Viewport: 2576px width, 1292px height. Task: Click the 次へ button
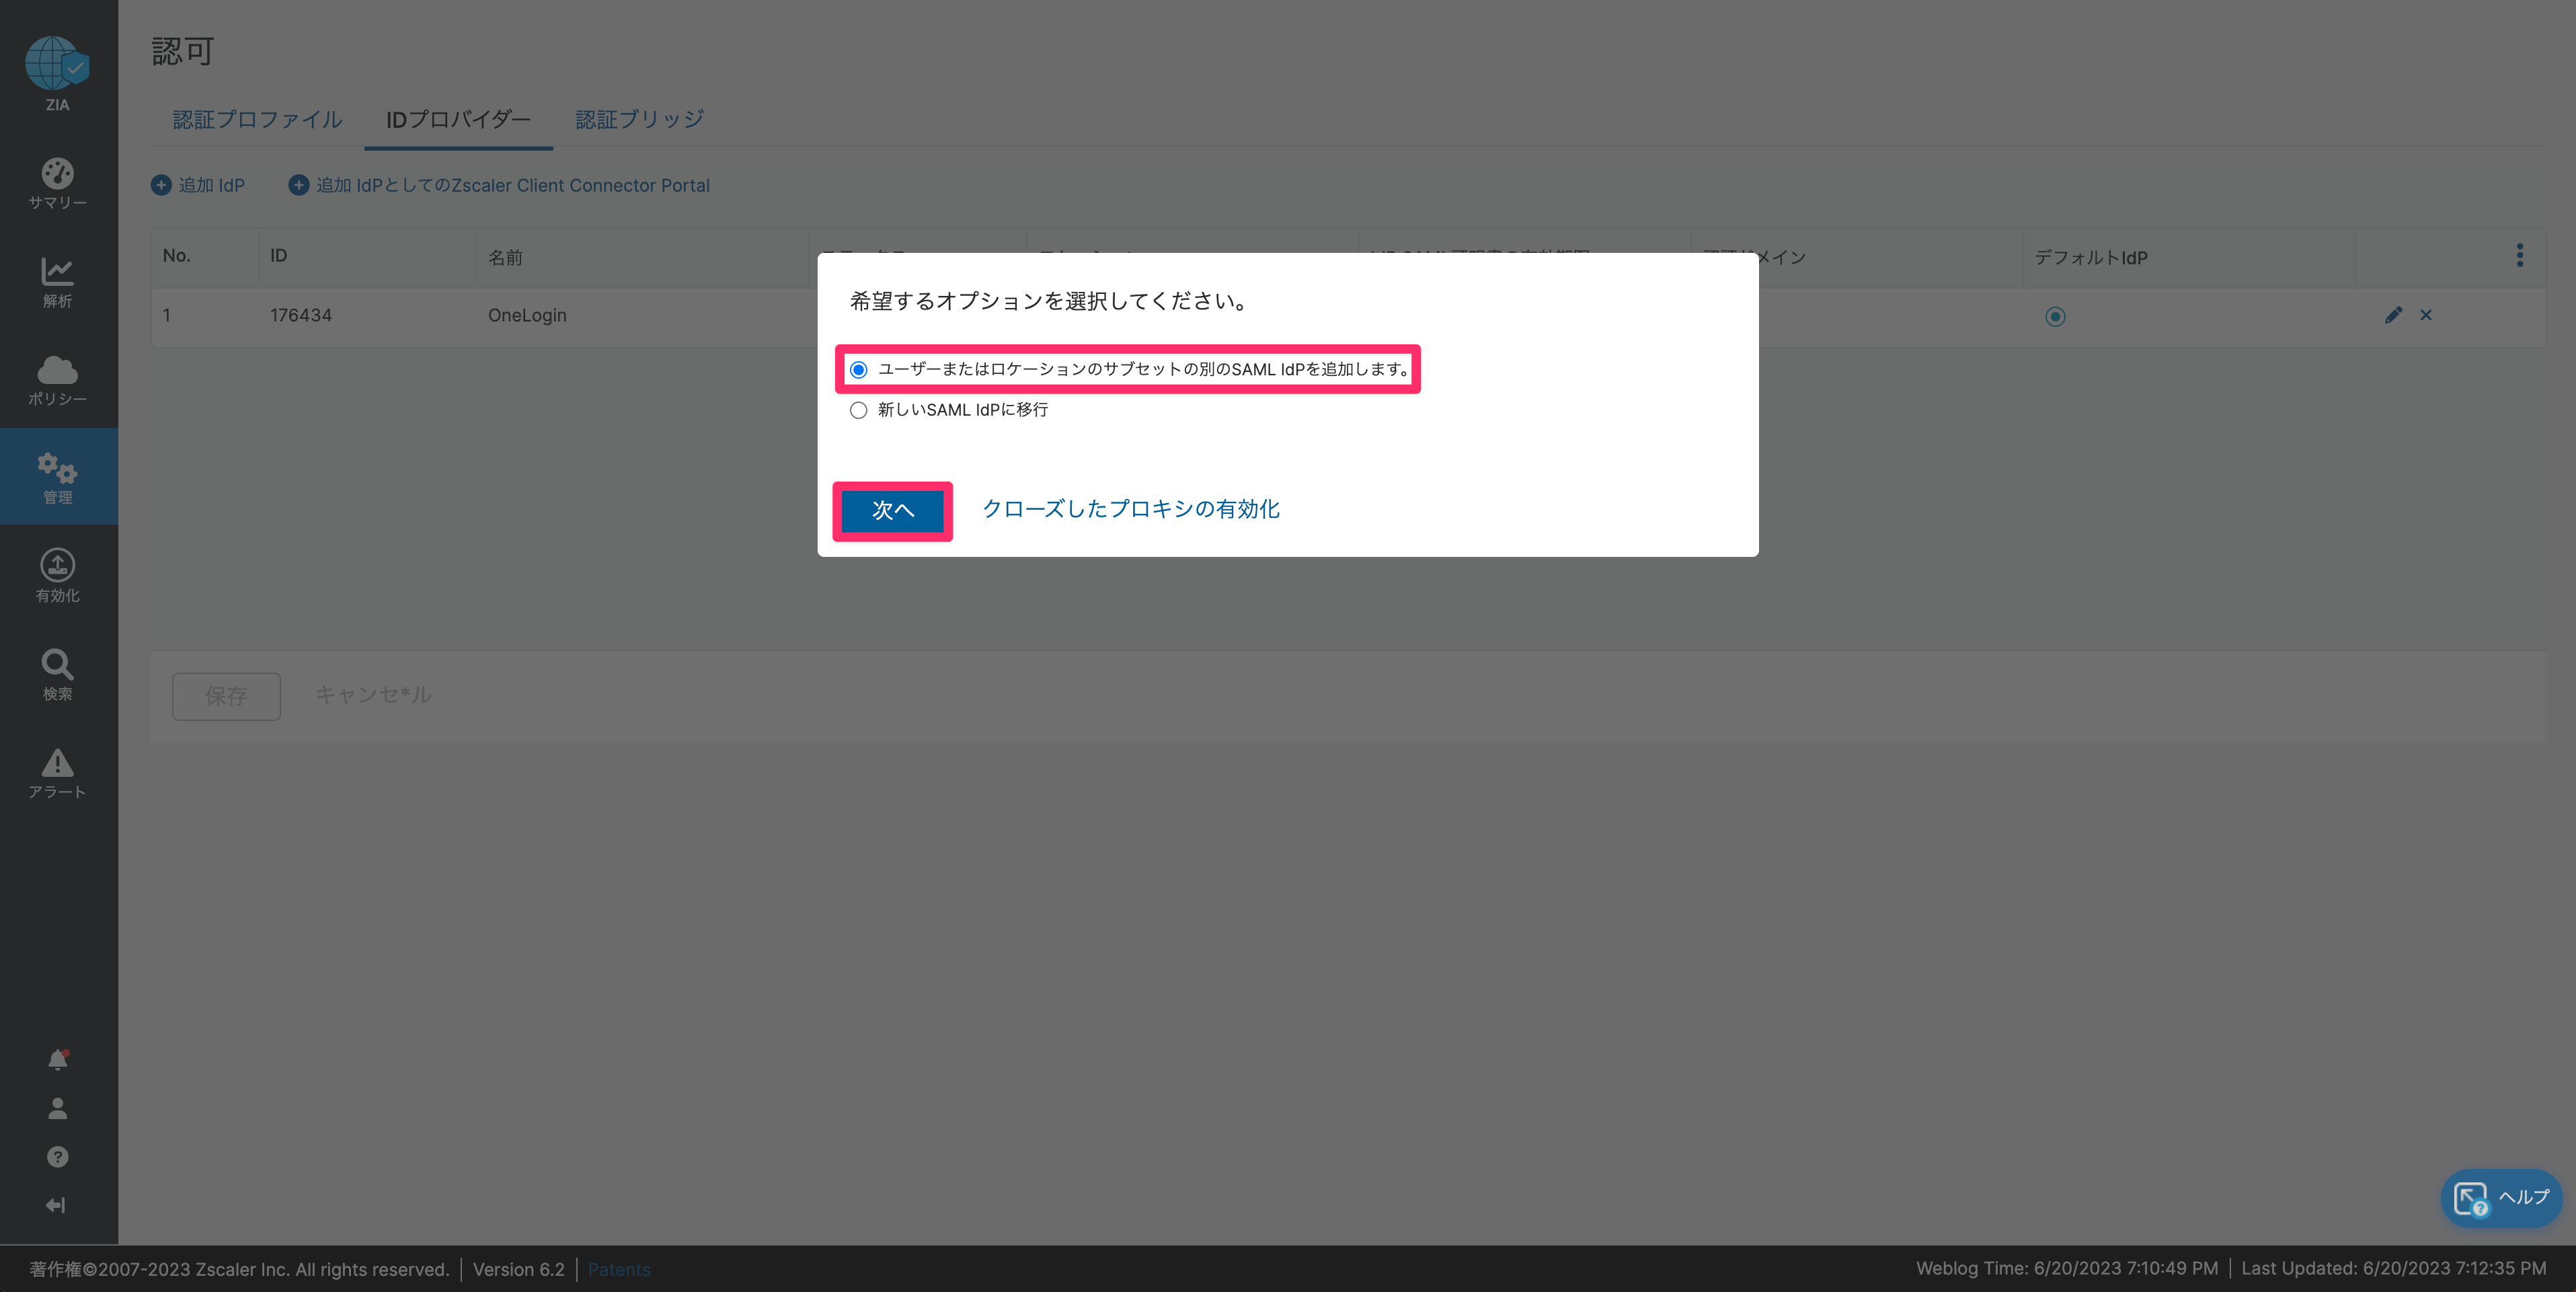point(893,511)
